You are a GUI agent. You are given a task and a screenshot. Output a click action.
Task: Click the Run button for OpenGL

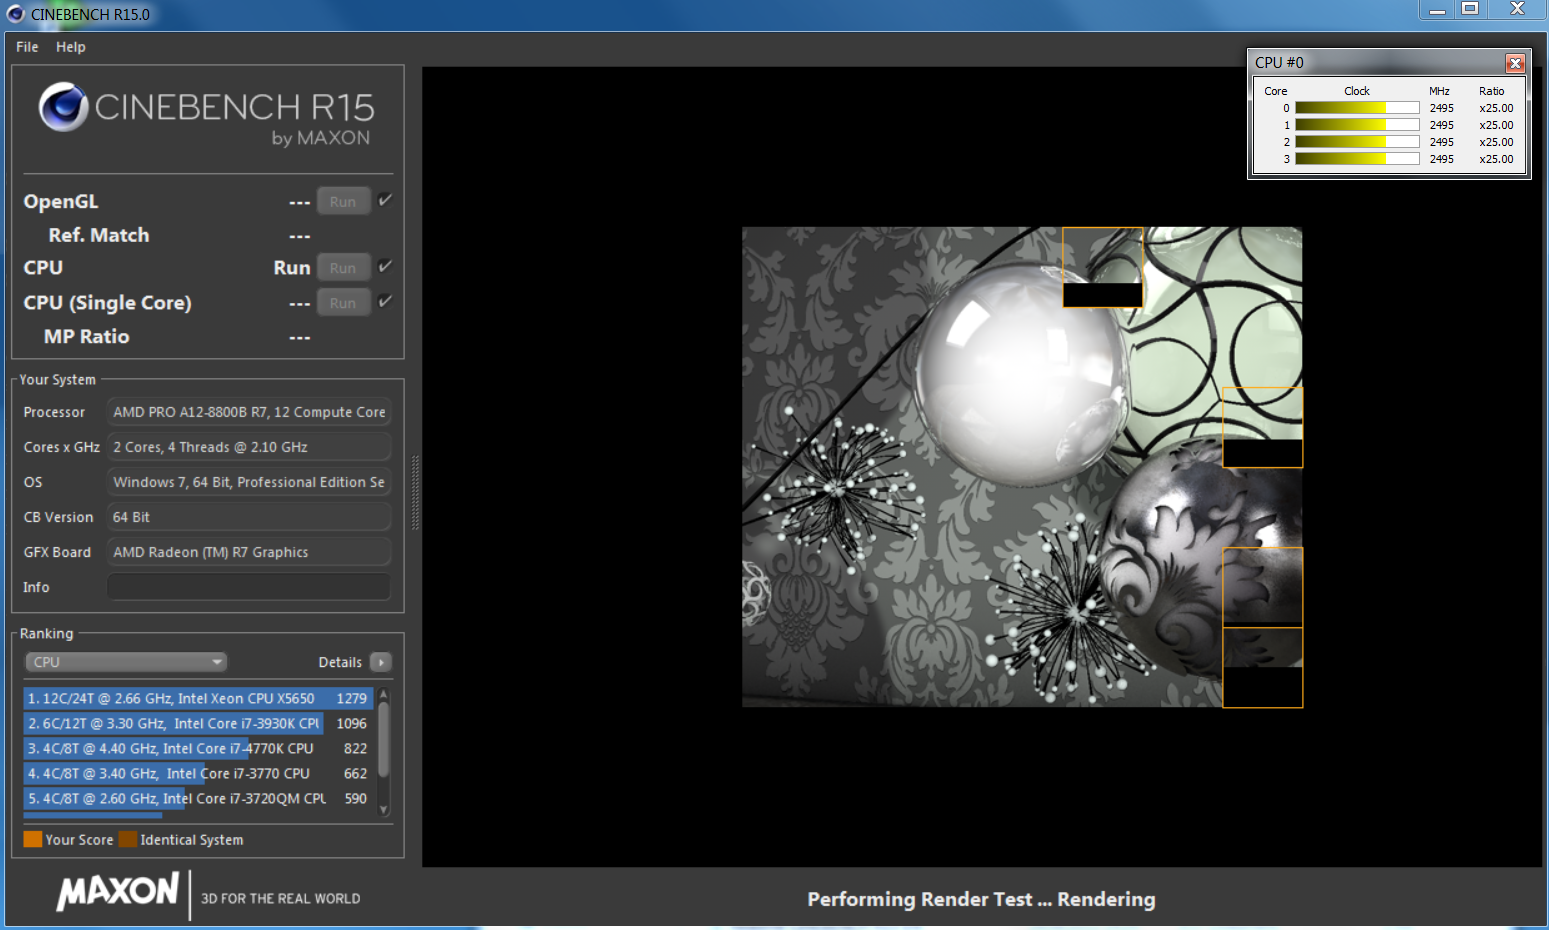click(343, 201)
